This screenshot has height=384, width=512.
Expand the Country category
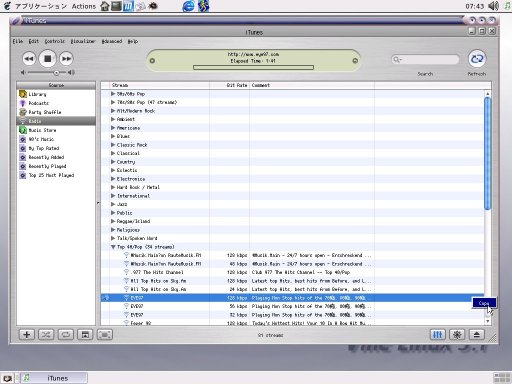pyautogui.click(x=113, y=162)
